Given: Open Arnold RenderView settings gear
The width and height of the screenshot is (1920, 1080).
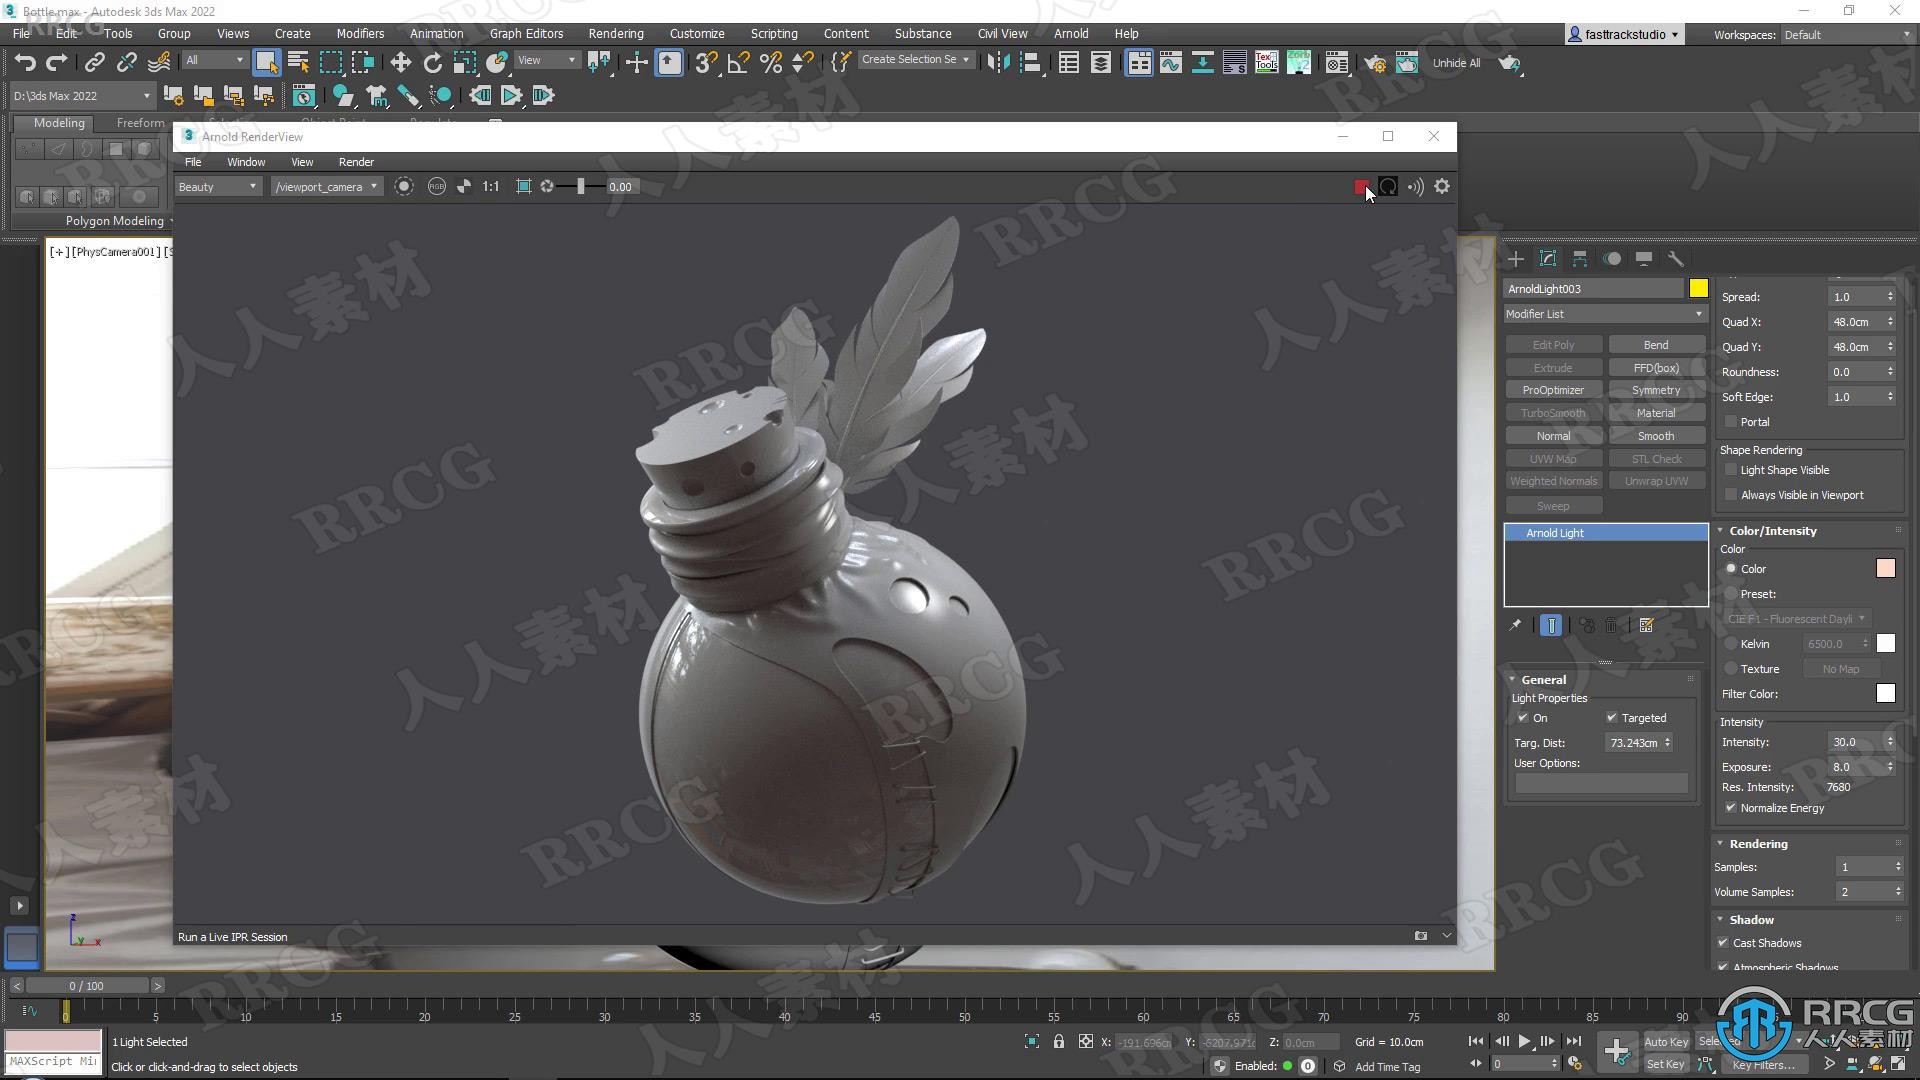Looking at the screenshot, I should (1441, 187).
